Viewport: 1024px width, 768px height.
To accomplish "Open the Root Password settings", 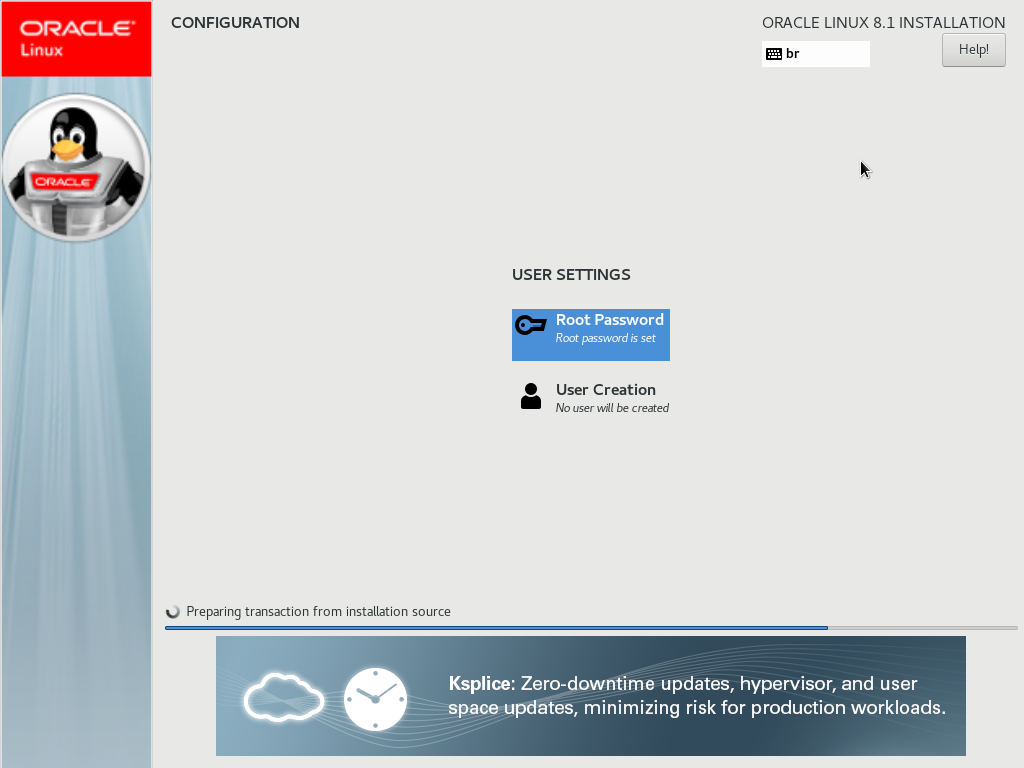I will coord(590,334).
